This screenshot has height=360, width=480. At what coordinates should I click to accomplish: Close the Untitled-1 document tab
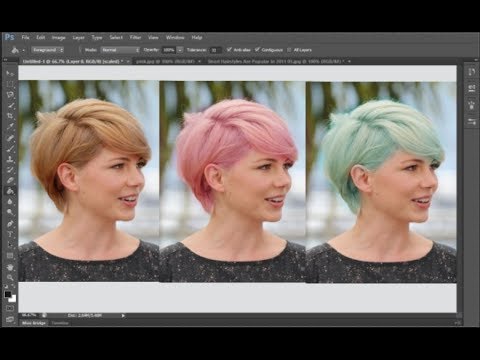[128, 61]
